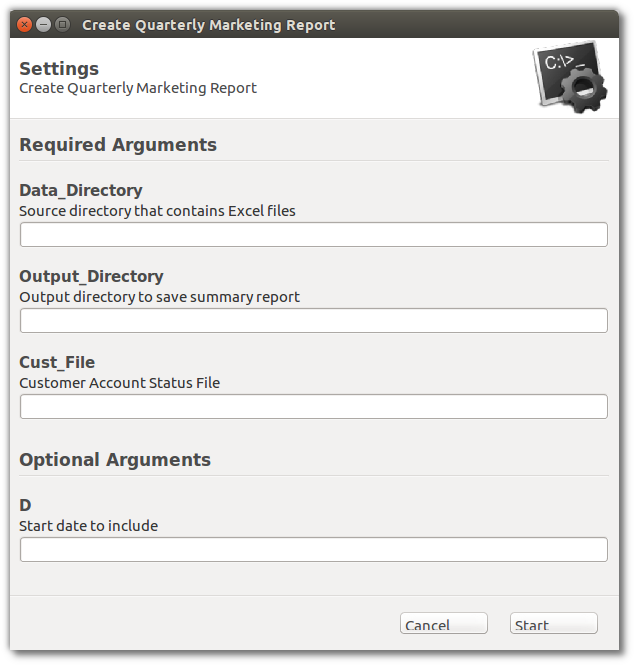Close the Create Quarterly Marketing Report window
This screenshot has height=666, width=635.
pyautogui.click(x=25, y=25)
